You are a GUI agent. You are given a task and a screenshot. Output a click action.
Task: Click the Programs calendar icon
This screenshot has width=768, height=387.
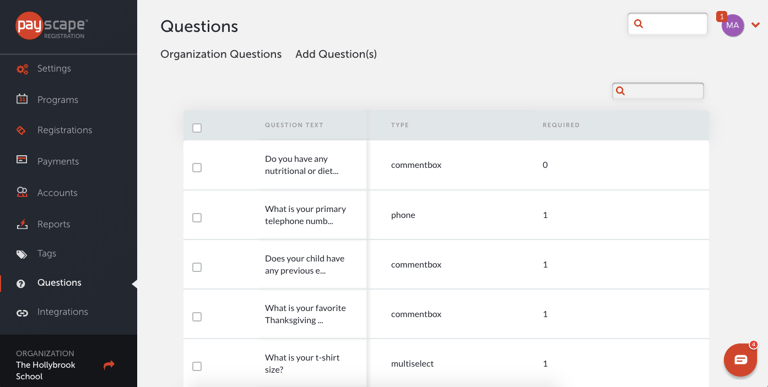tap(22, 99)
